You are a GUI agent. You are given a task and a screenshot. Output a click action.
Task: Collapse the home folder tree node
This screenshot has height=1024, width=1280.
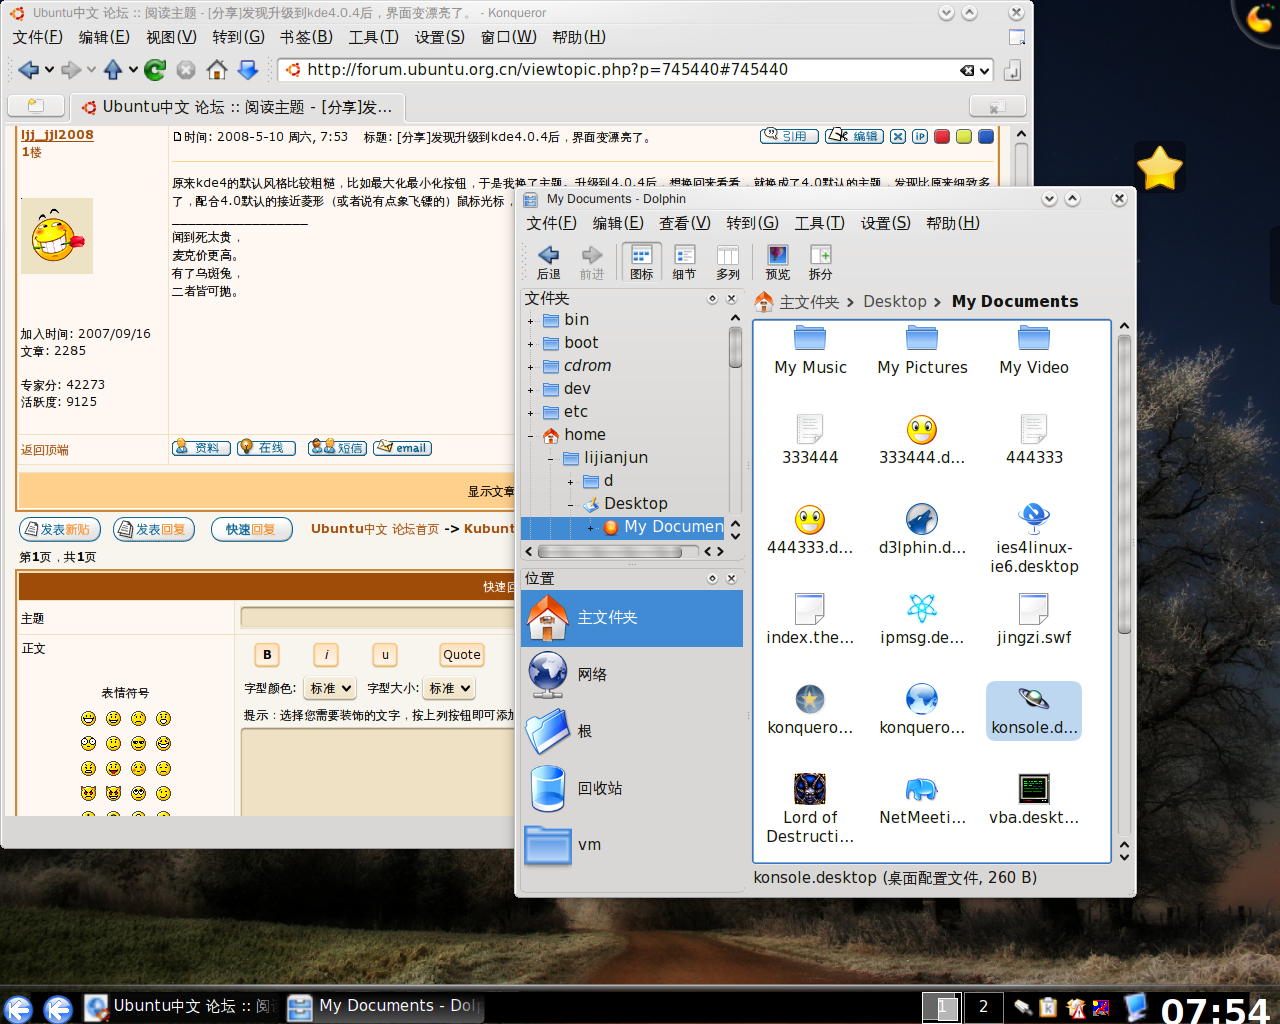tap(530, 436)
